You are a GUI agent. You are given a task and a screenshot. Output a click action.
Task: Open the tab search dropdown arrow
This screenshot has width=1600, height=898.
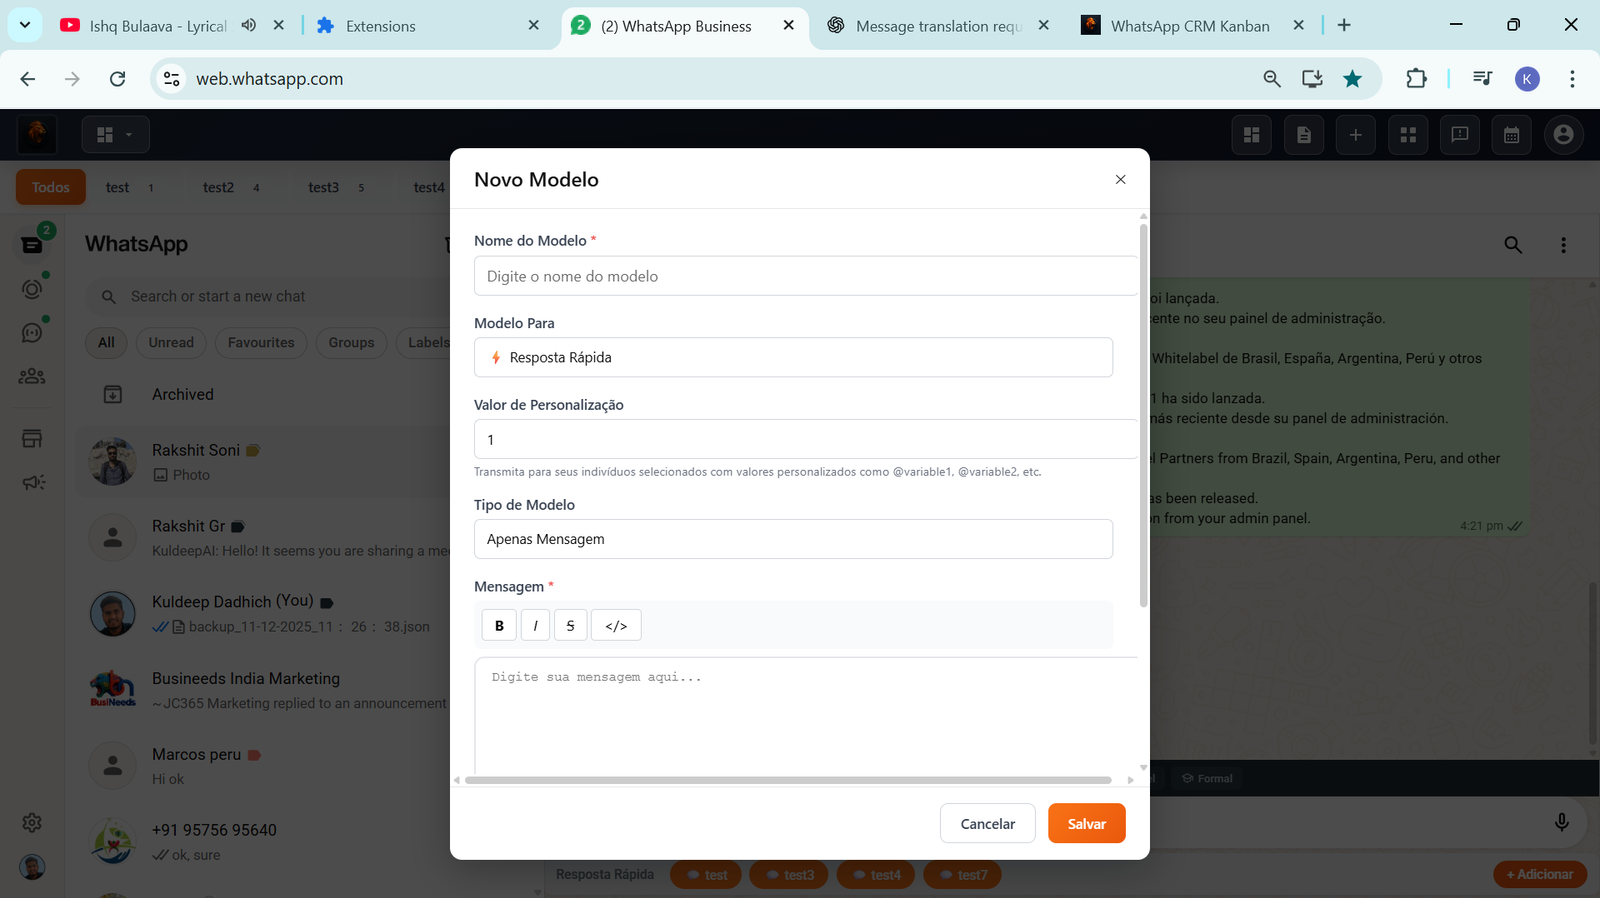(25, 25)
